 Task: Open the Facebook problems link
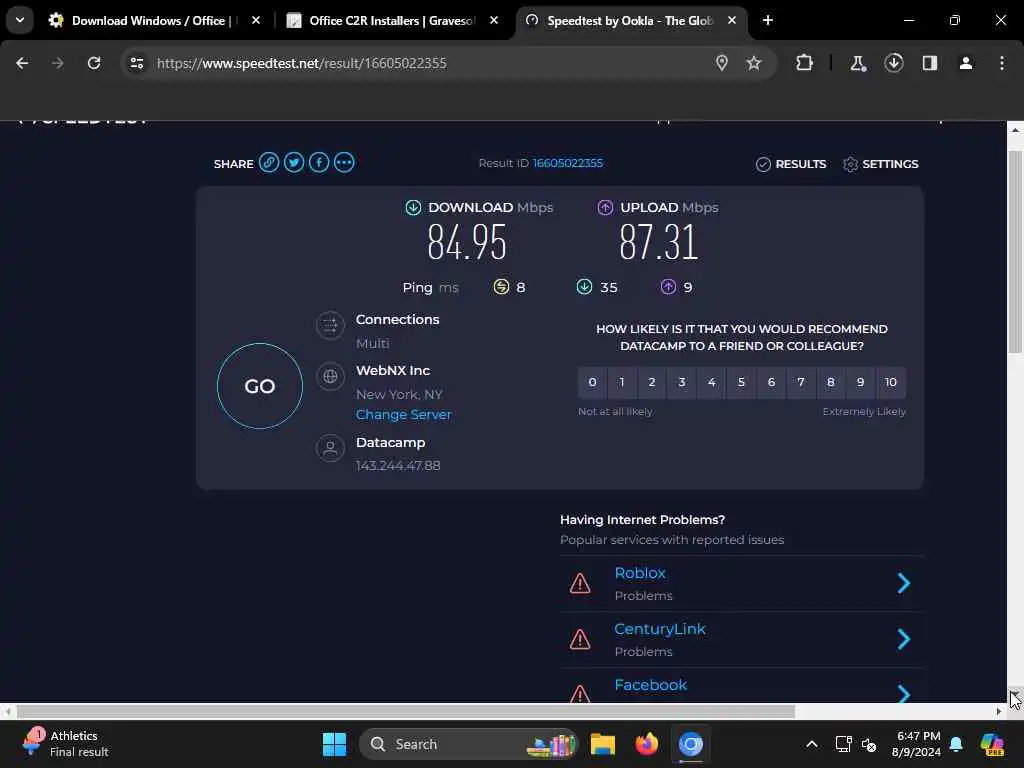(650, 685)
